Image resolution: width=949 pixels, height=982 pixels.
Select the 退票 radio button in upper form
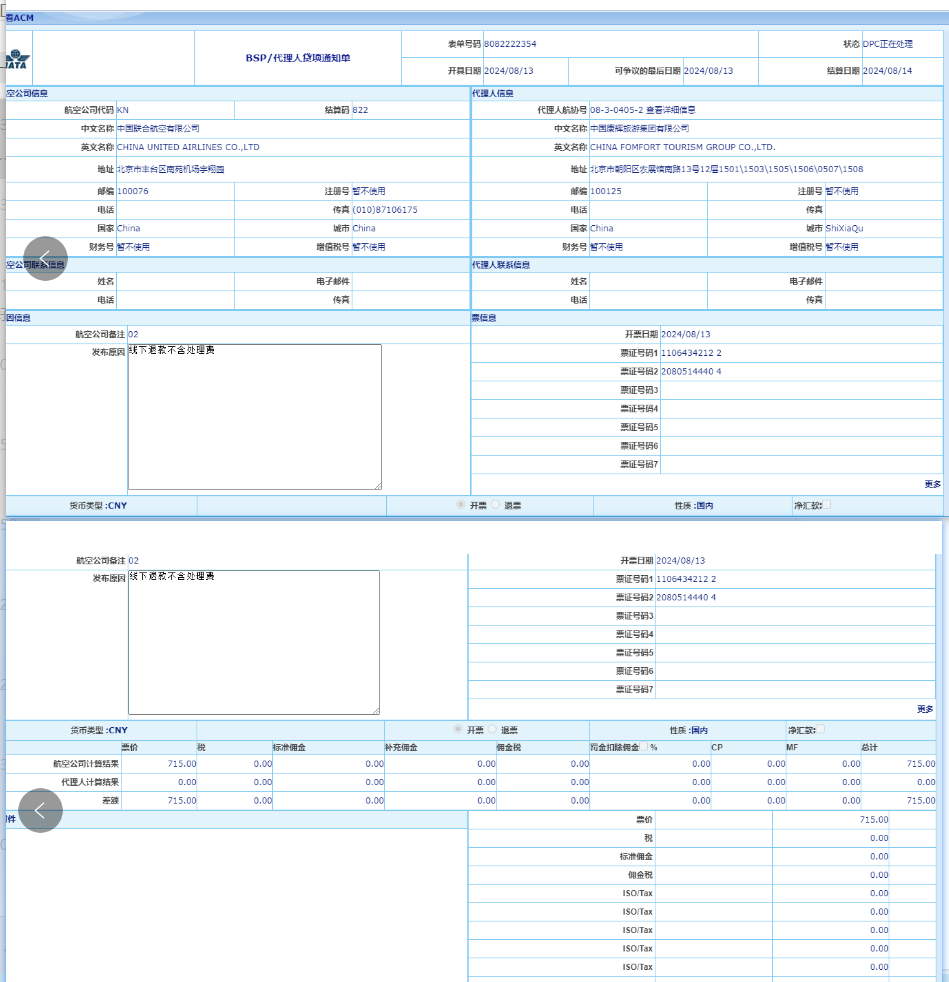pos(496,505)
